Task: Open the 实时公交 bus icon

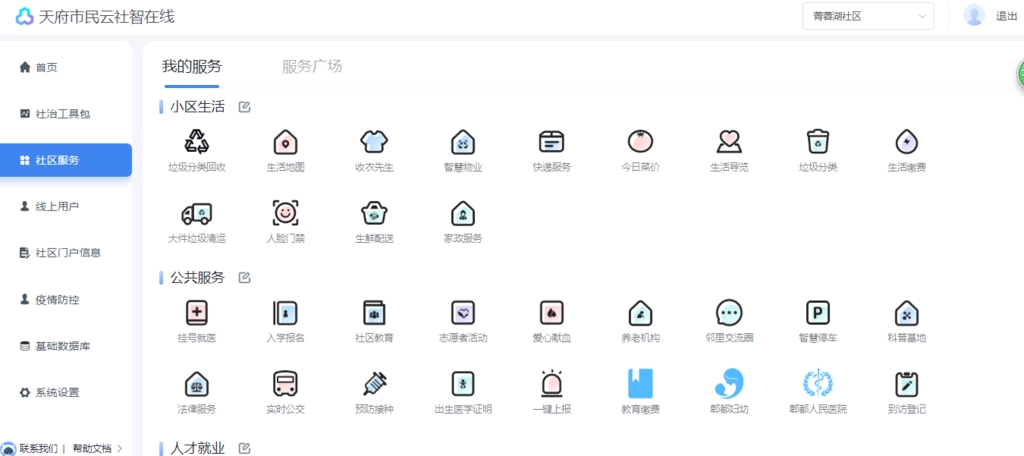Action: (x=285, y=384)
